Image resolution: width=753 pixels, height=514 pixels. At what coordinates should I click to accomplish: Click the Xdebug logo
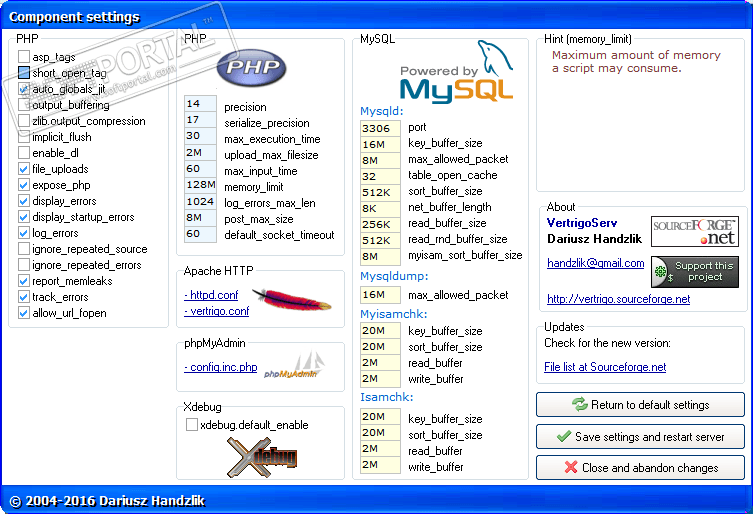[262, 457]
